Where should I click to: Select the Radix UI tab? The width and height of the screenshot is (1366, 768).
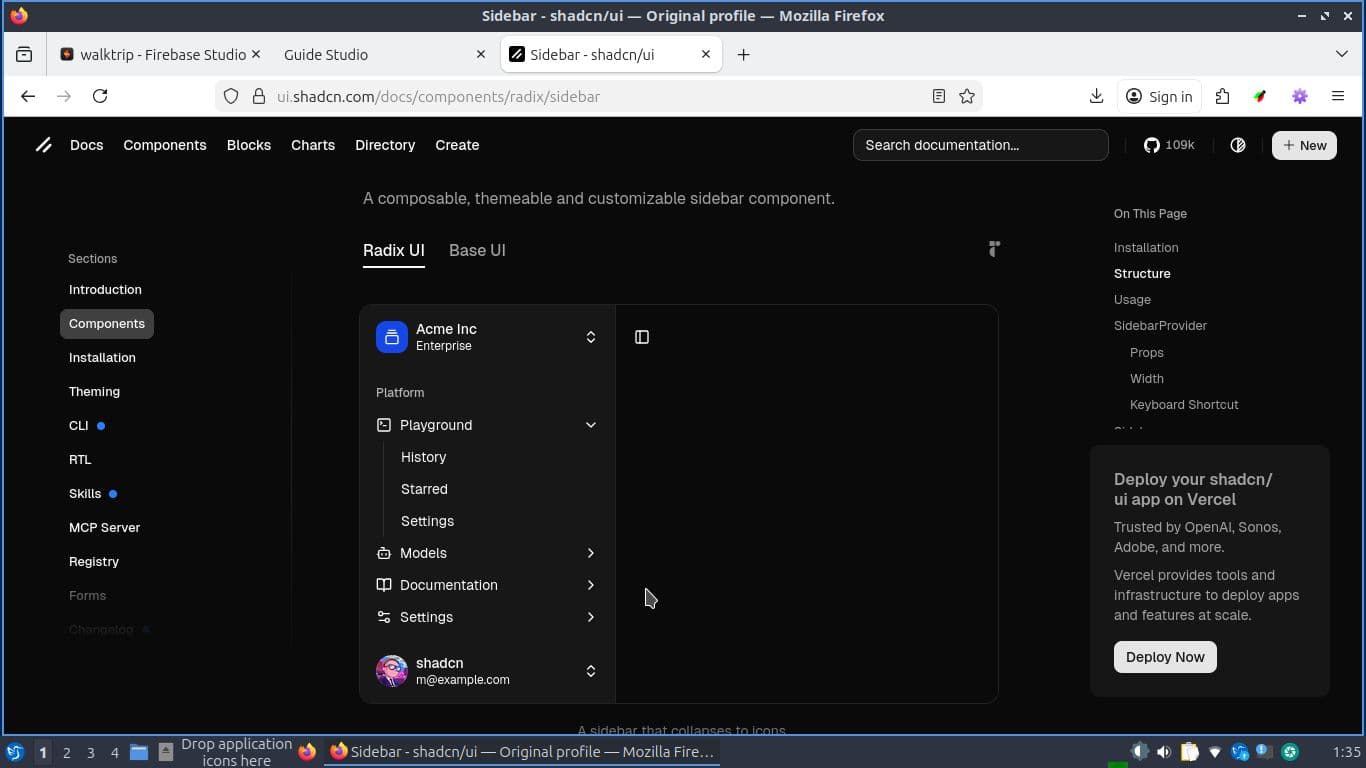click(x=394, y=250)
